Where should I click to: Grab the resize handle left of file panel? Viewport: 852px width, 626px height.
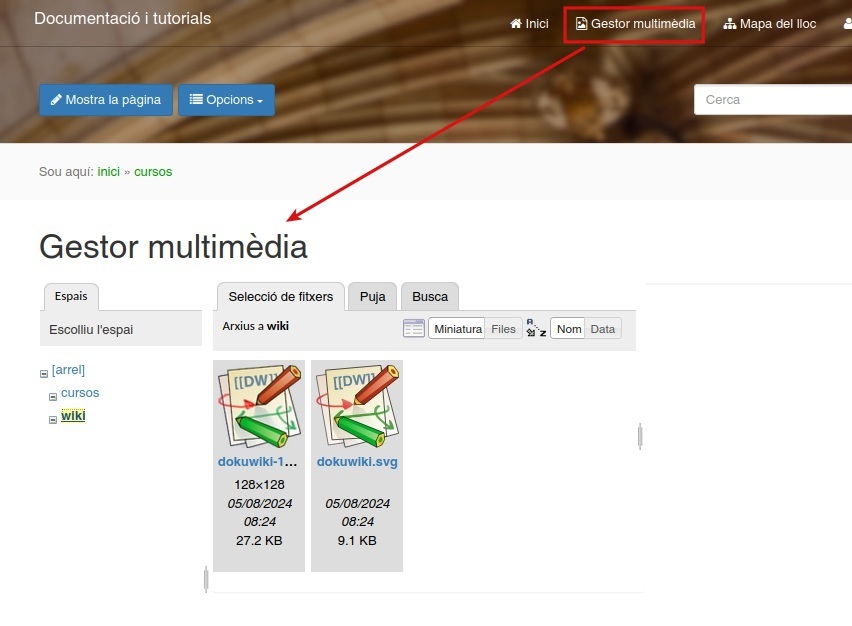point(206,579)
